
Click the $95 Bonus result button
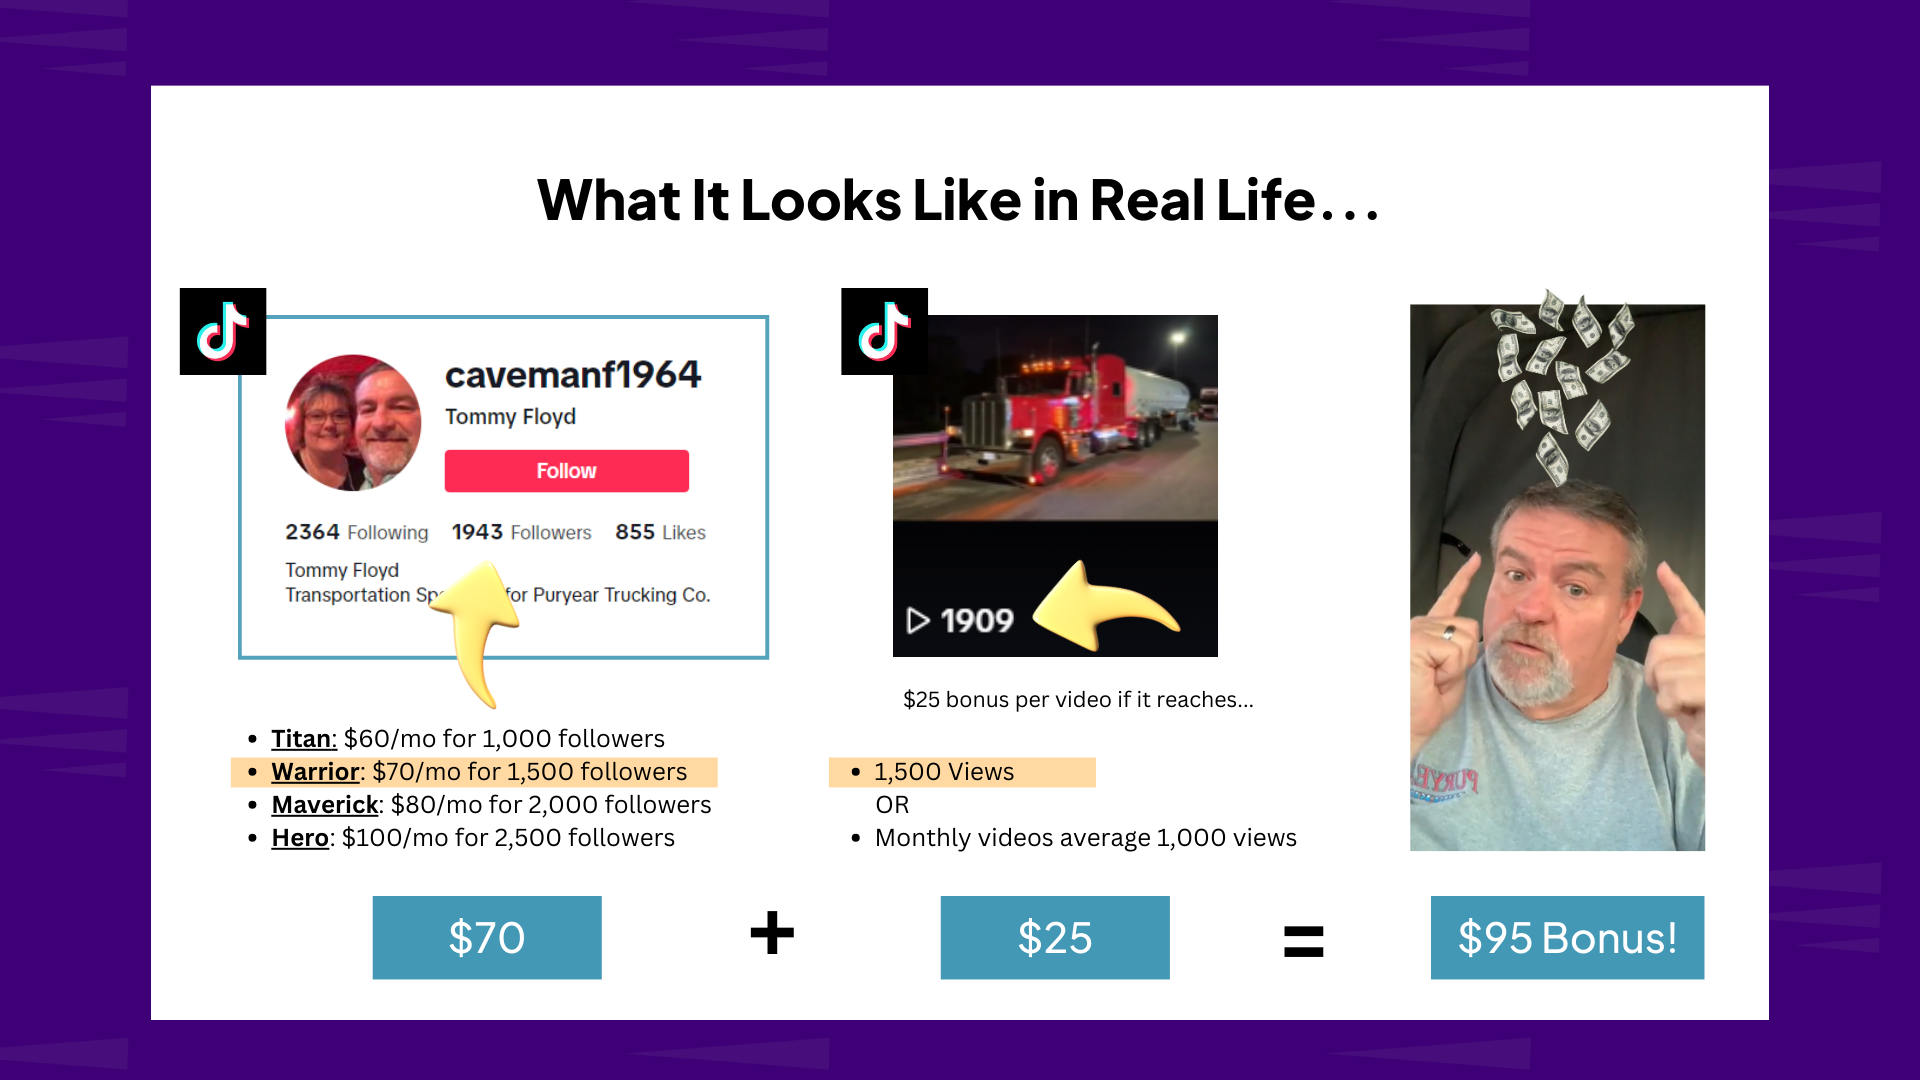pyautogui.click(x=1565, y=939)
